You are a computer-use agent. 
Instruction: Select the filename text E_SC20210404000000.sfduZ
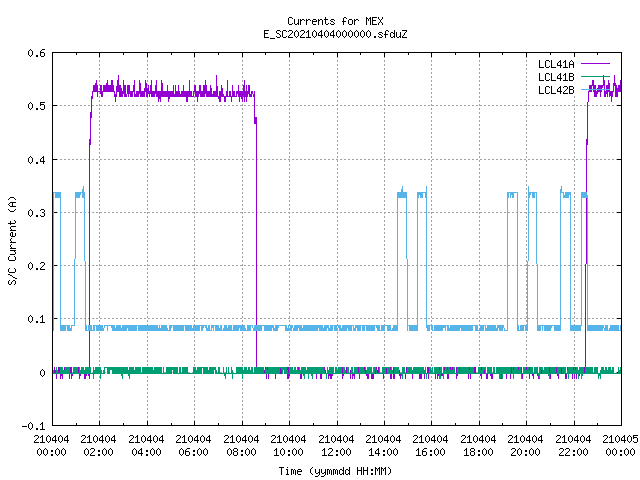[335, 34]
